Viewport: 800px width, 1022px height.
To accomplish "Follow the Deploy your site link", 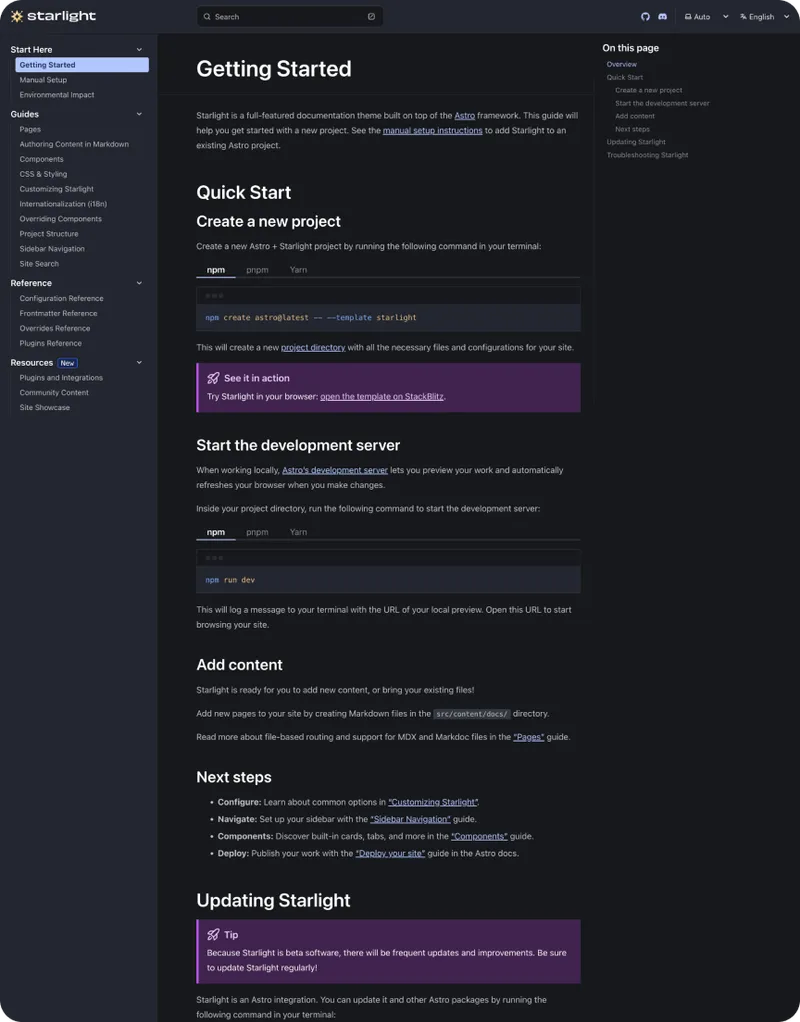I will (x=390, y=854).
